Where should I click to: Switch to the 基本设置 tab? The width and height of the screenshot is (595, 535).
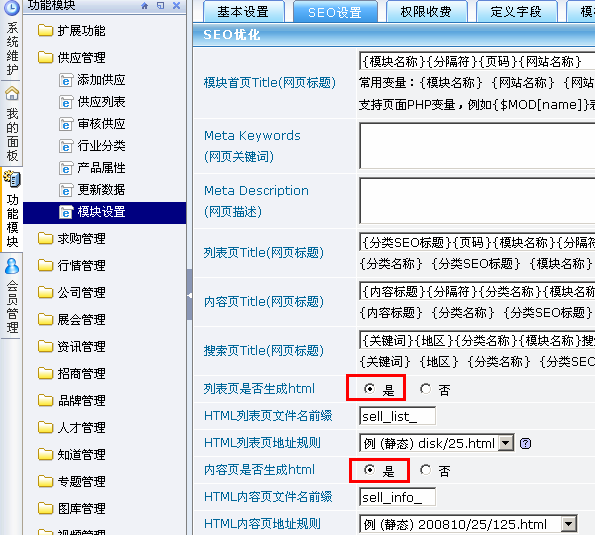244,12
